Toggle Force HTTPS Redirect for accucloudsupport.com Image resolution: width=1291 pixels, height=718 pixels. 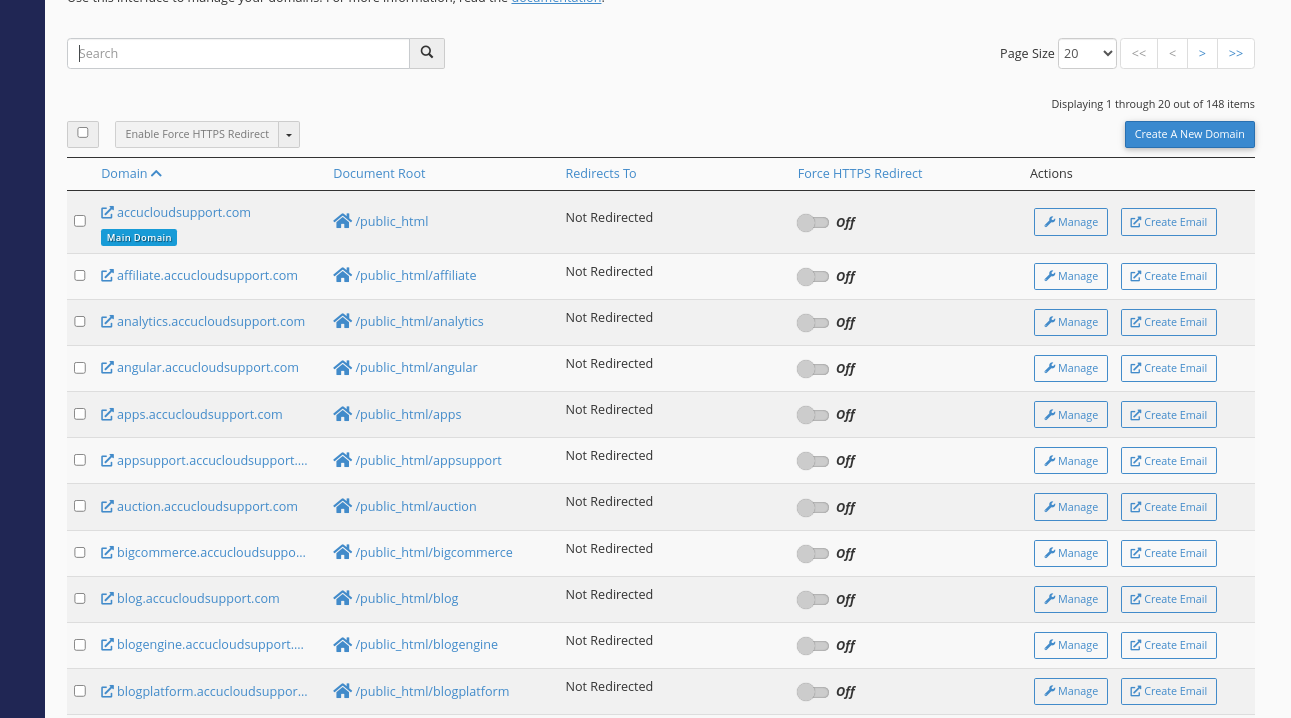point(812,222)
